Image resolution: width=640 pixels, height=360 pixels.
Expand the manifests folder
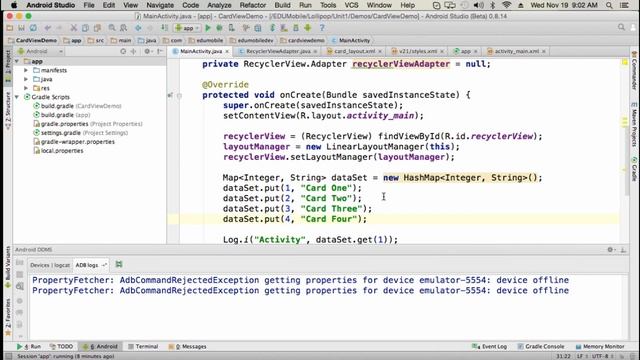click(26, 70)
